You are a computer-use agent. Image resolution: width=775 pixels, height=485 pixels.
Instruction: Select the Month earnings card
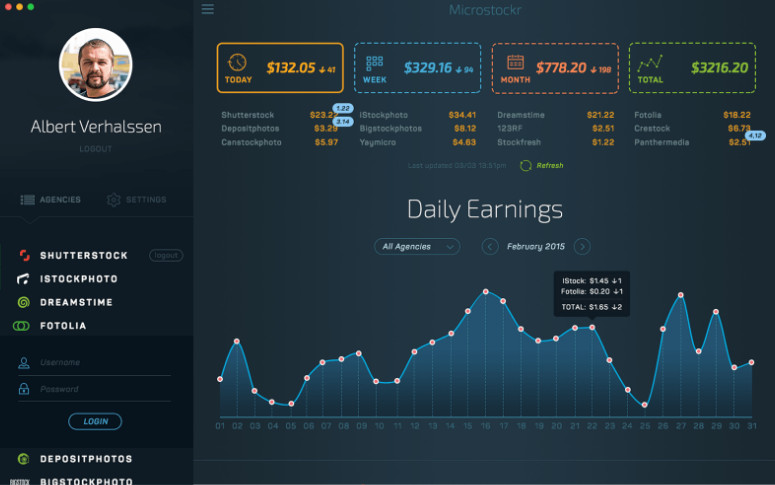point(555,68)
